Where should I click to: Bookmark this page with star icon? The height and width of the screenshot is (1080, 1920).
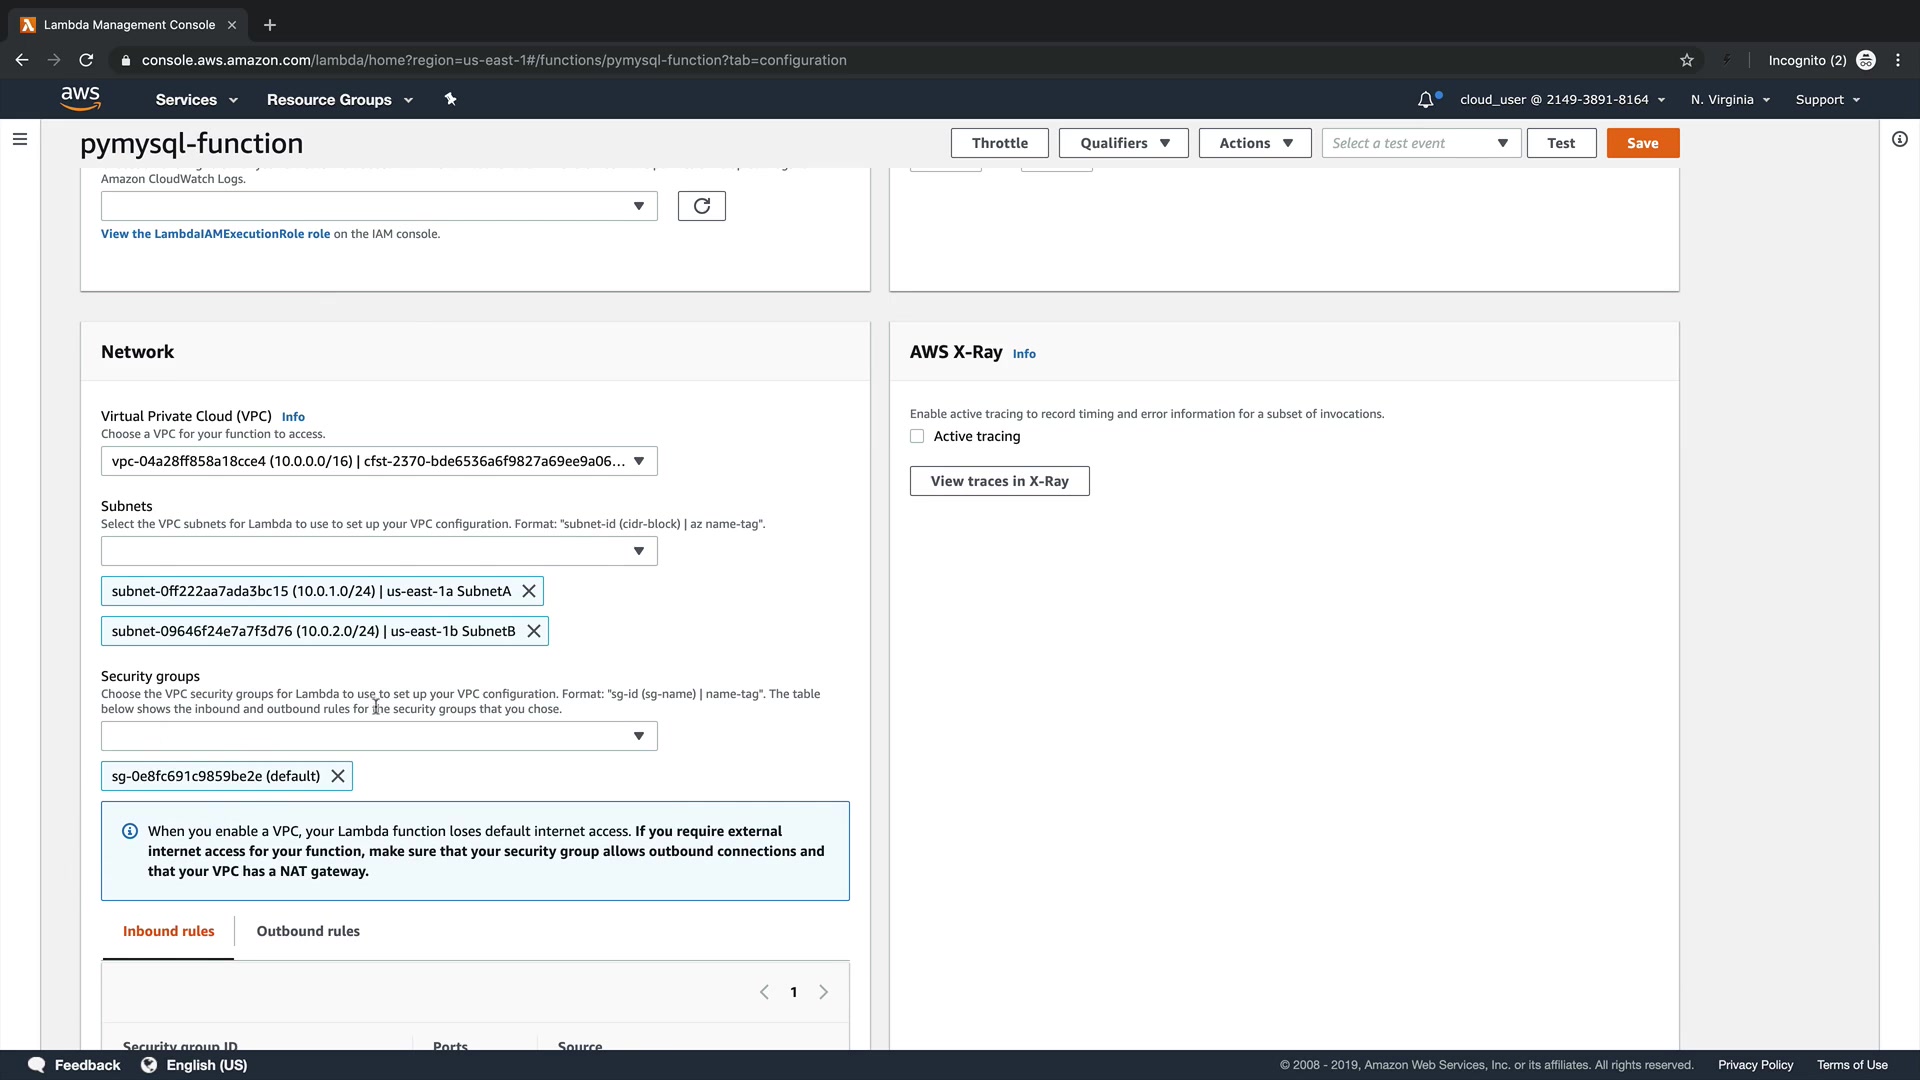pyautogui.click(x=1687, y=60)
